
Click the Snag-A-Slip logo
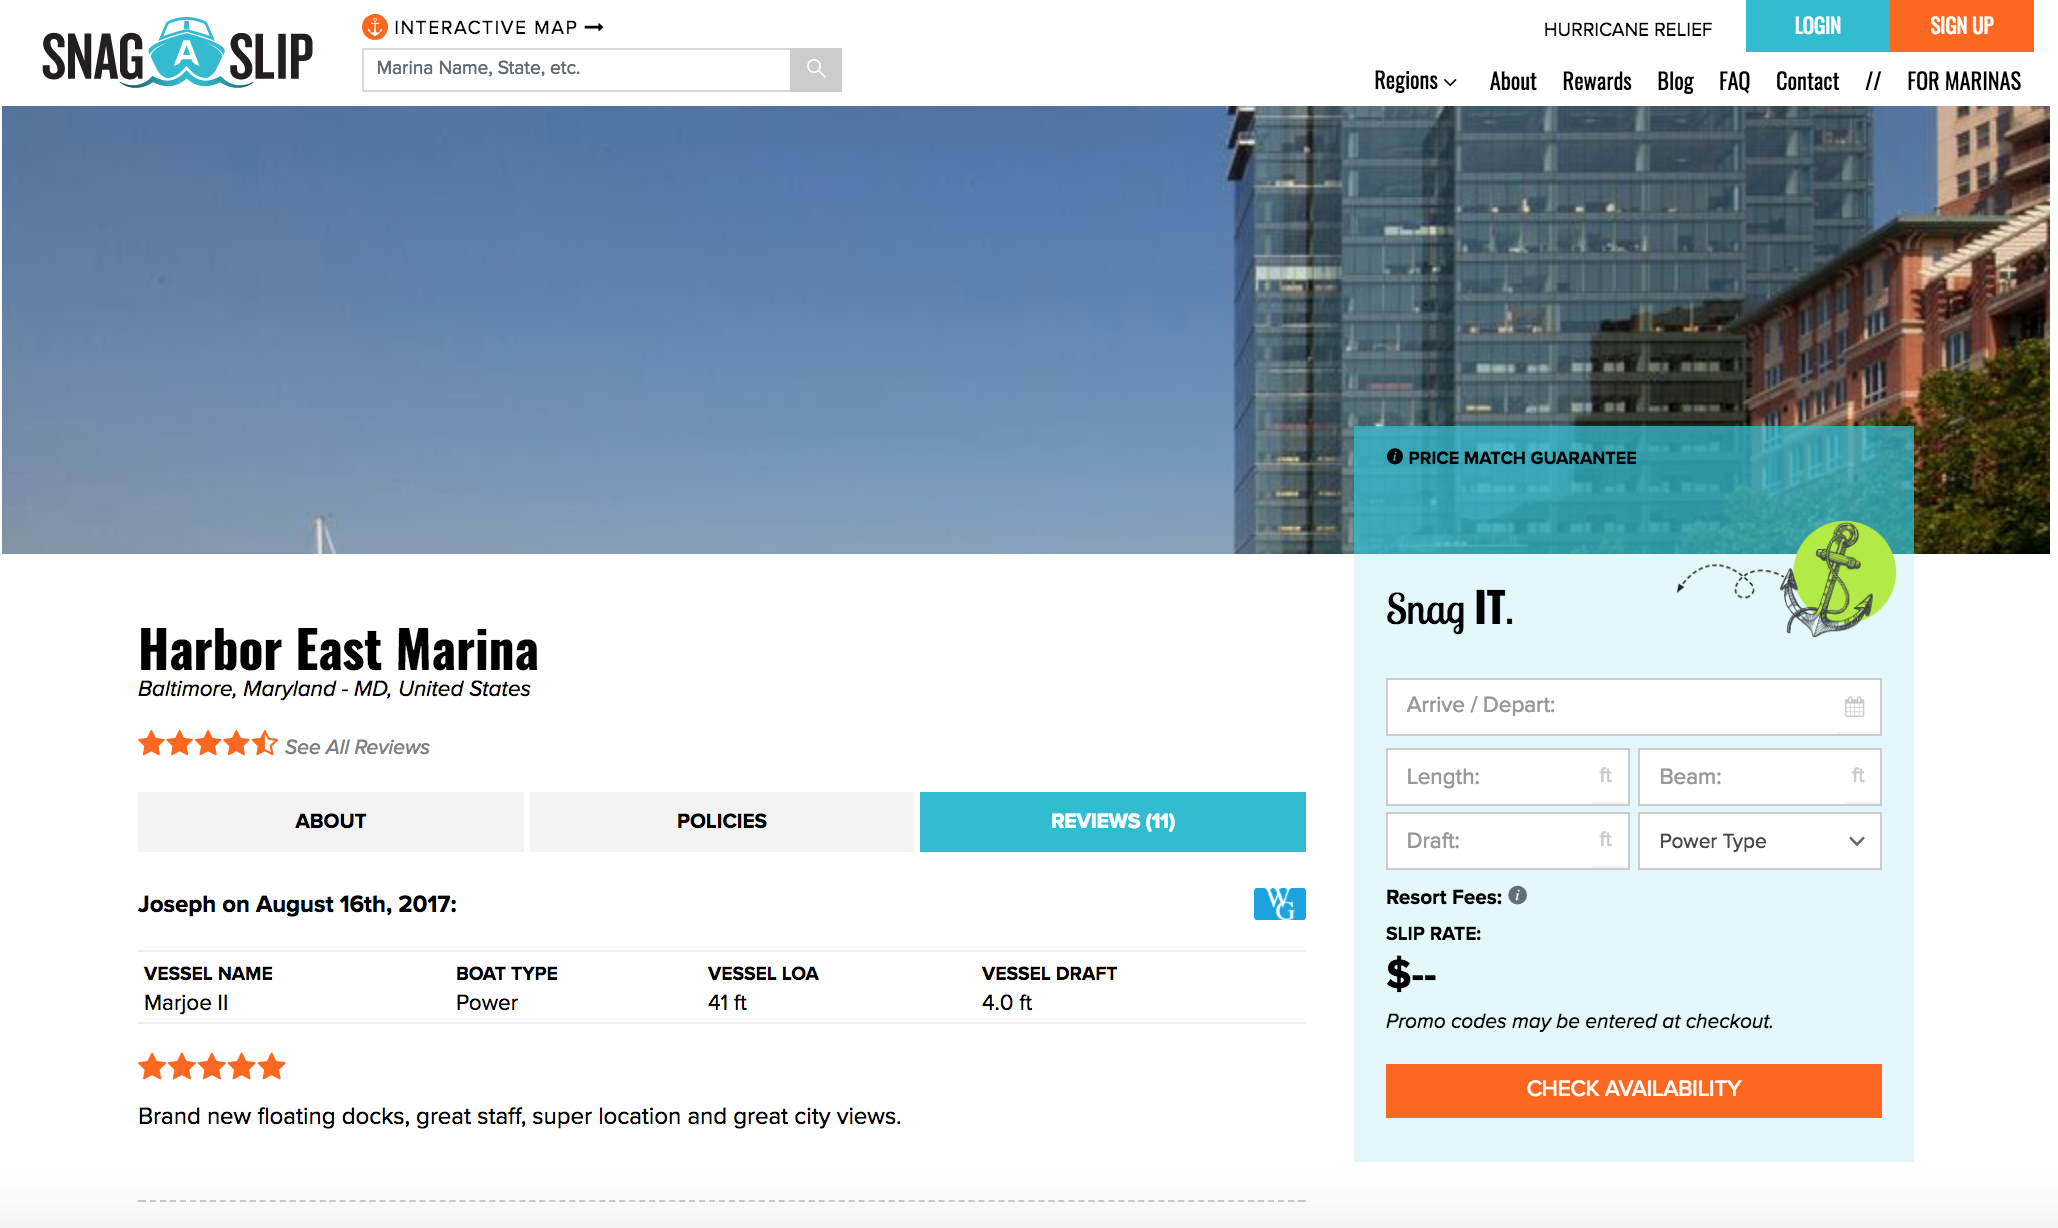178,55
